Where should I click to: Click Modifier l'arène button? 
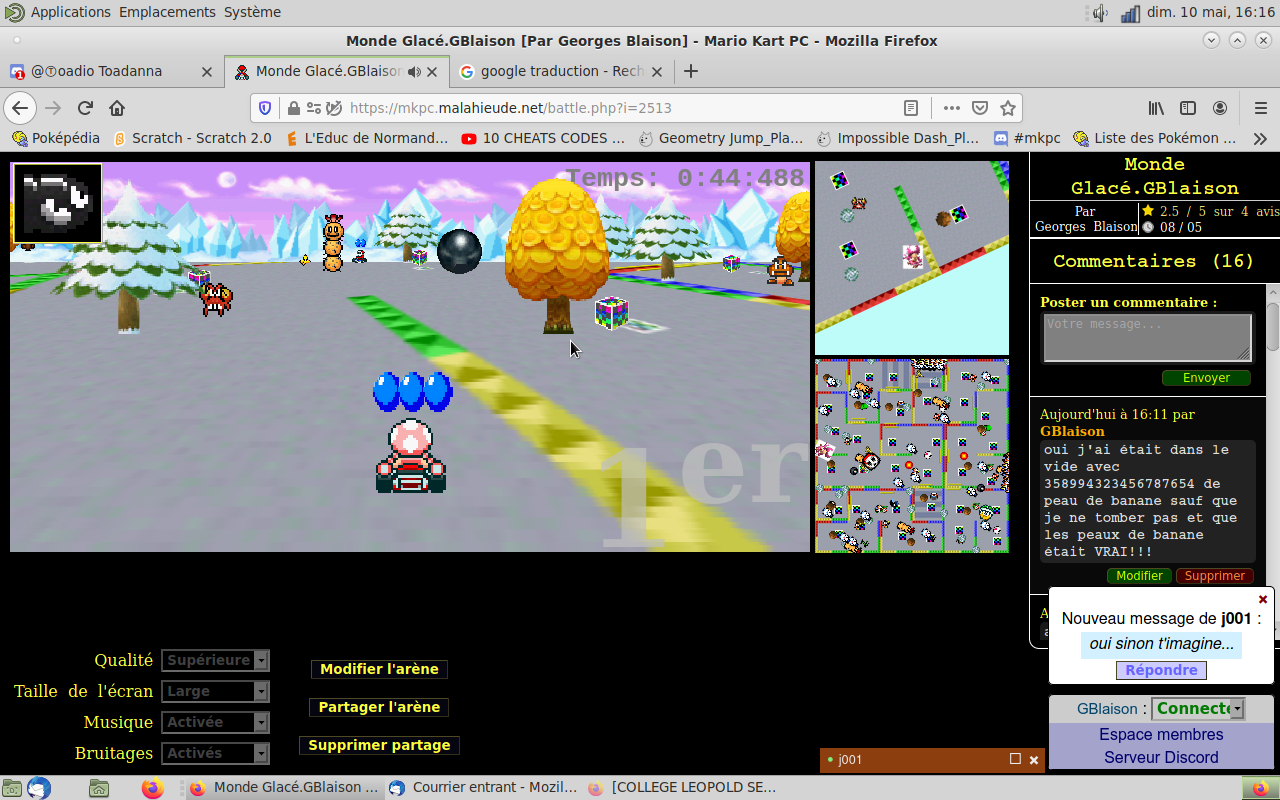(x=379, y=669)
